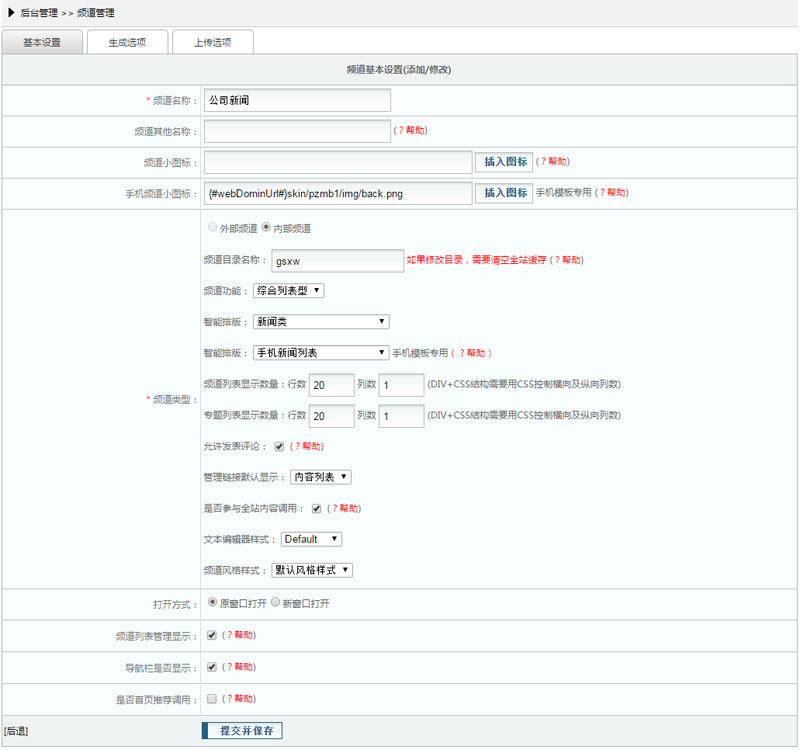
Task: Uncheck the 导航栏是否显示 checkbox
Action: tap(212, 666)
